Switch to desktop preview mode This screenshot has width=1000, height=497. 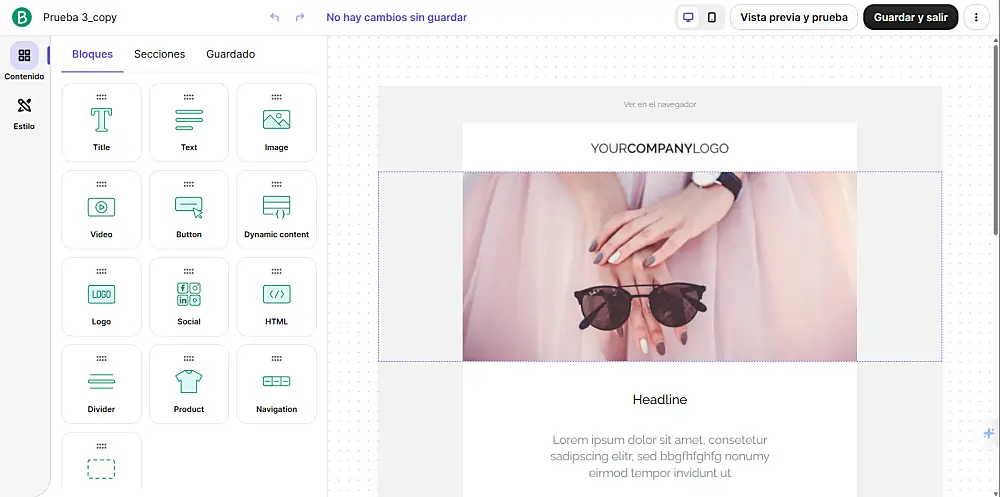tap(688, 17)
